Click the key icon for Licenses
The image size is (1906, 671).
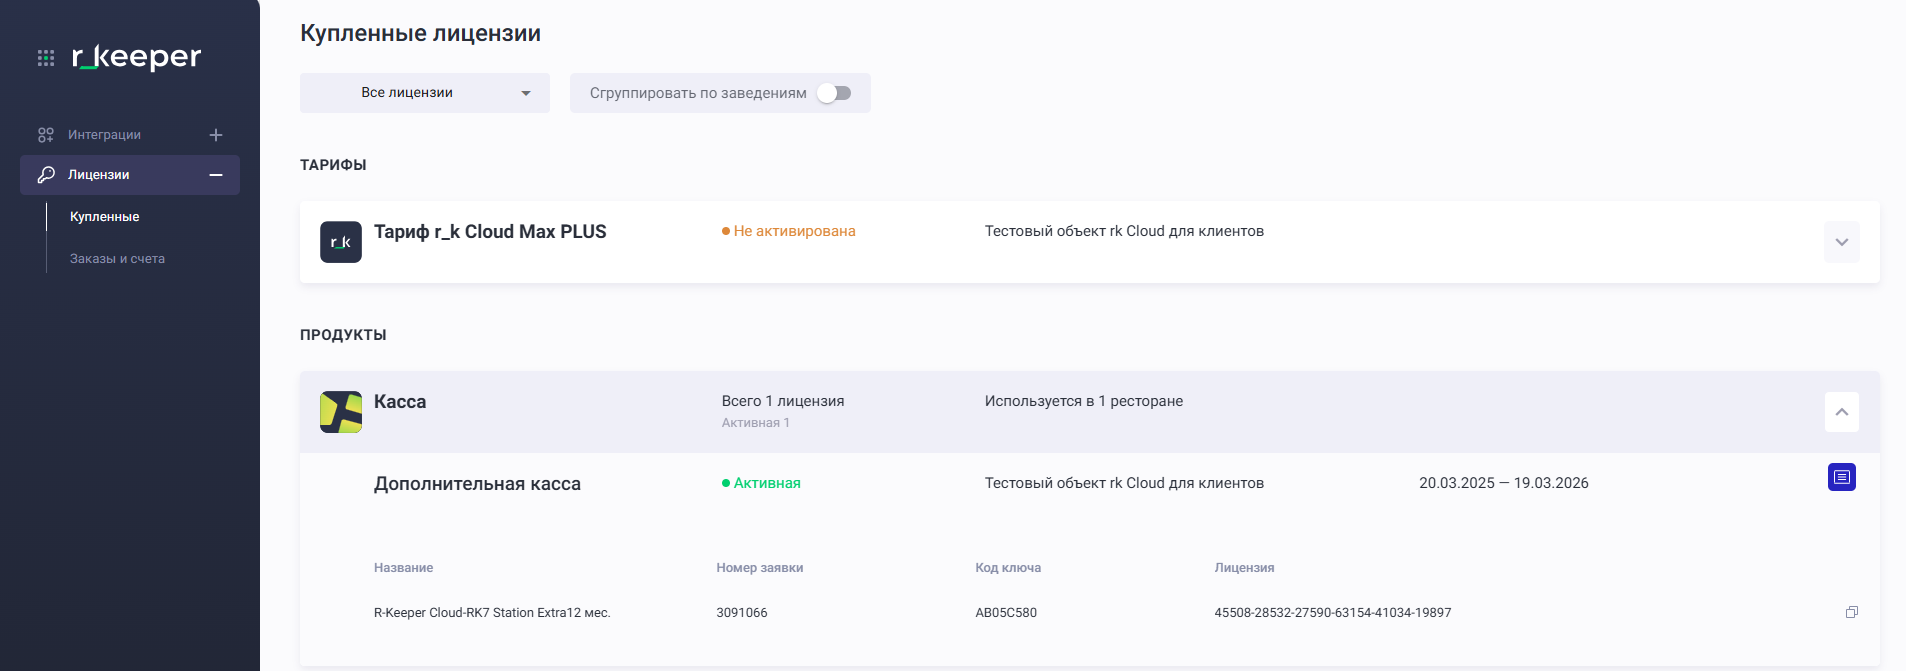[46, 175]
